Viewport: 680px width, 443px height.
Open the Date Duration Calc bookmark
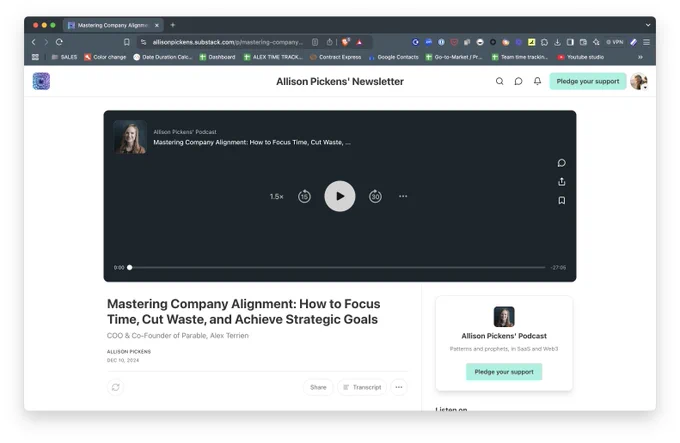click(x=163, y=57)
